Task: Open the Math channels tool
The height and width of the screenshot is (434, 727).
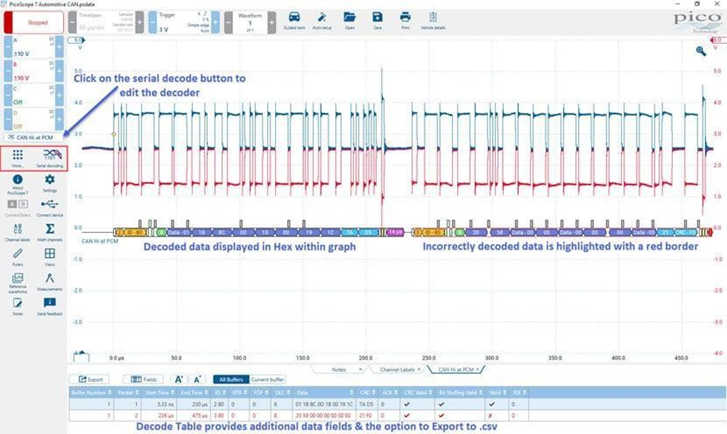Action: tap(49, 231)
